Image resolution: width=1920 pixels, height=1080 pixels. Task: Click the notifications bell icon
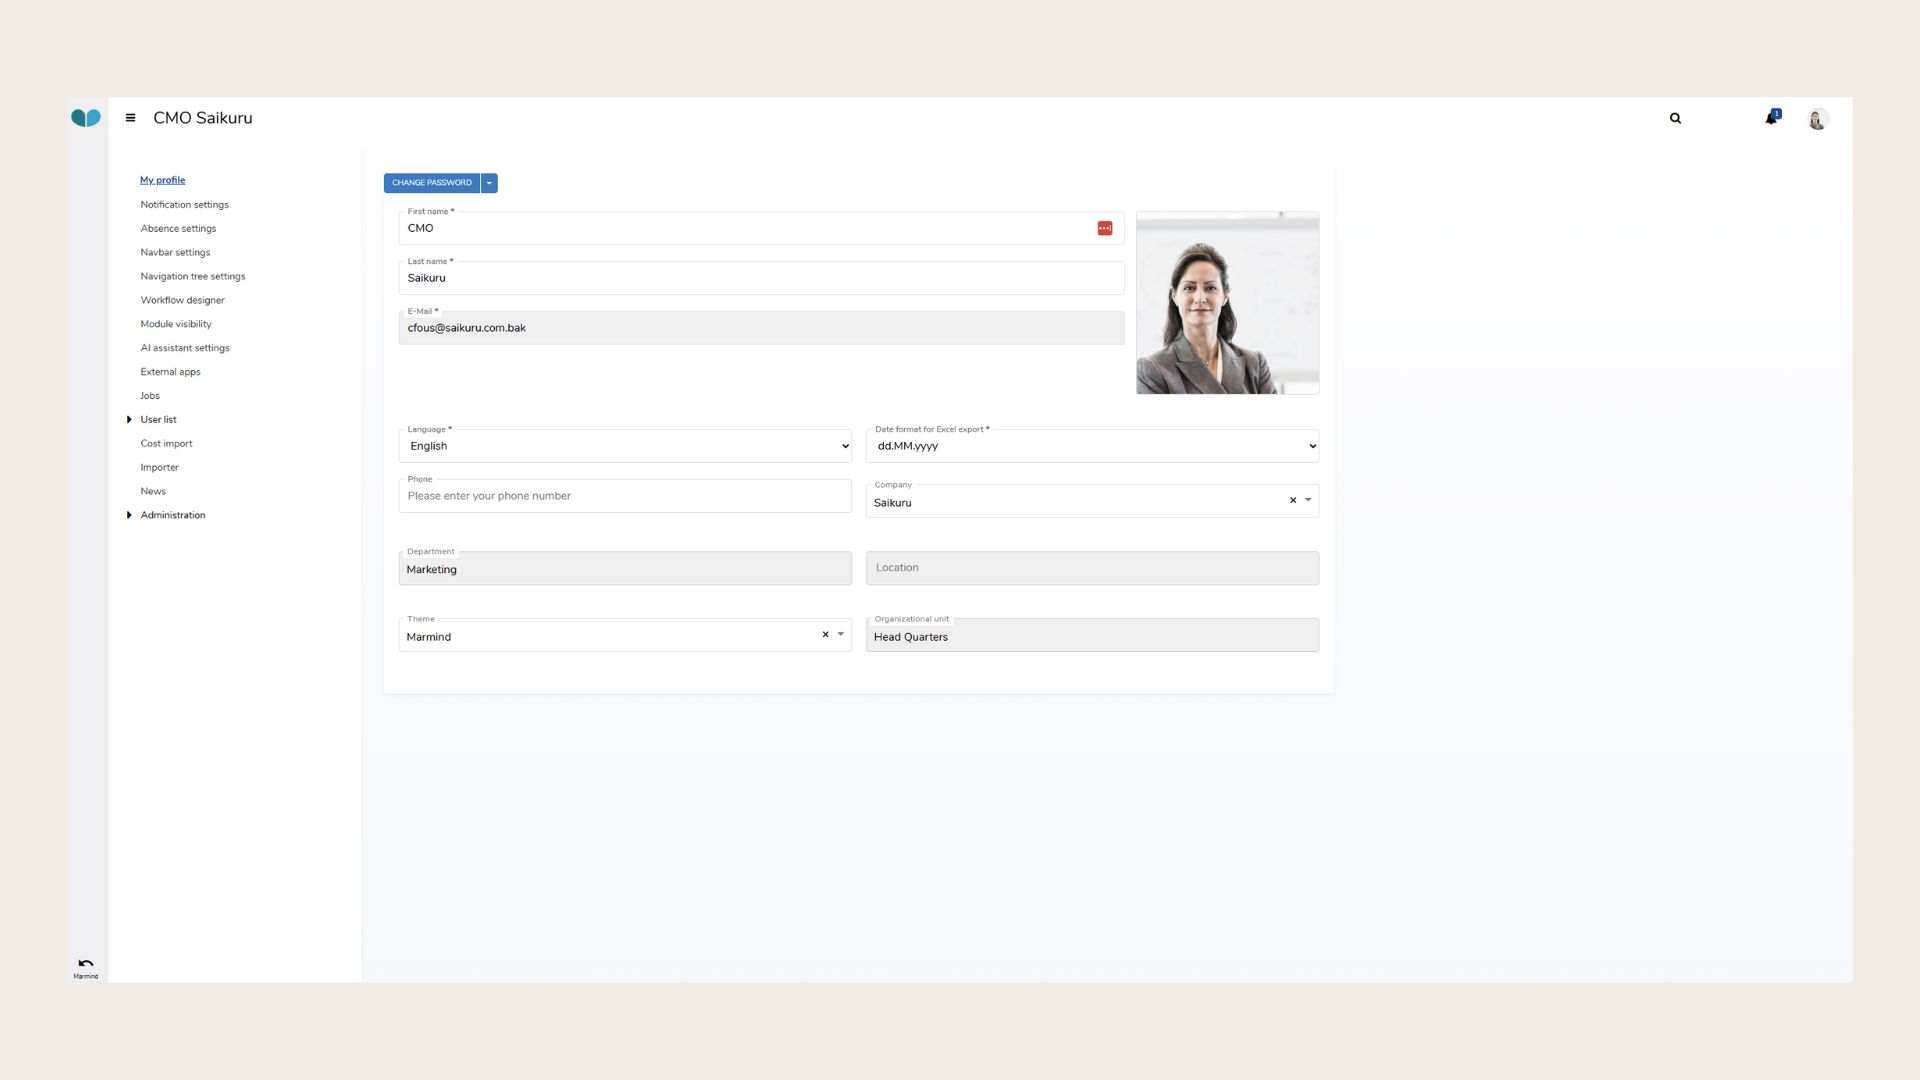click(x=1770, y=118)
